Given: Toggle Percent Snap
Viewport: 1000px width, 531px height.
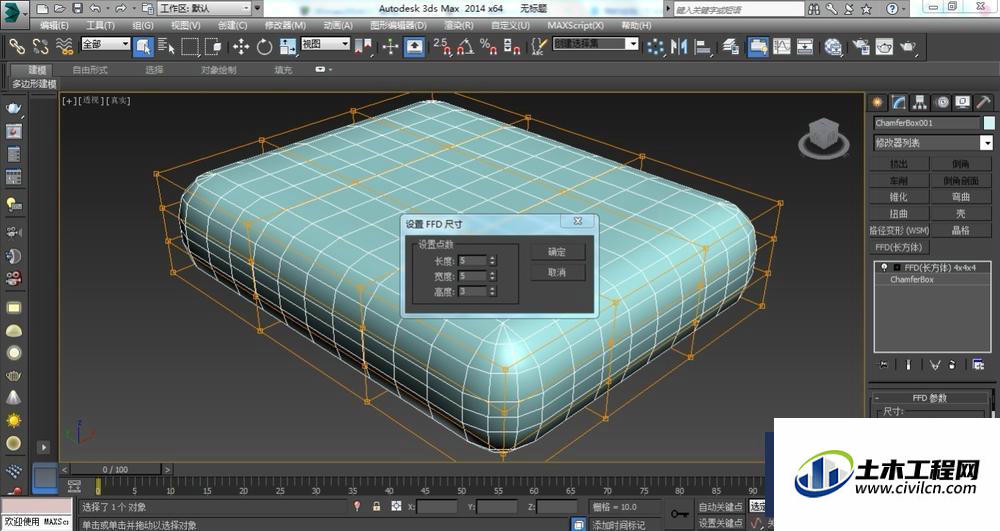Looking at the screenshot, I should tap(489, 47).
